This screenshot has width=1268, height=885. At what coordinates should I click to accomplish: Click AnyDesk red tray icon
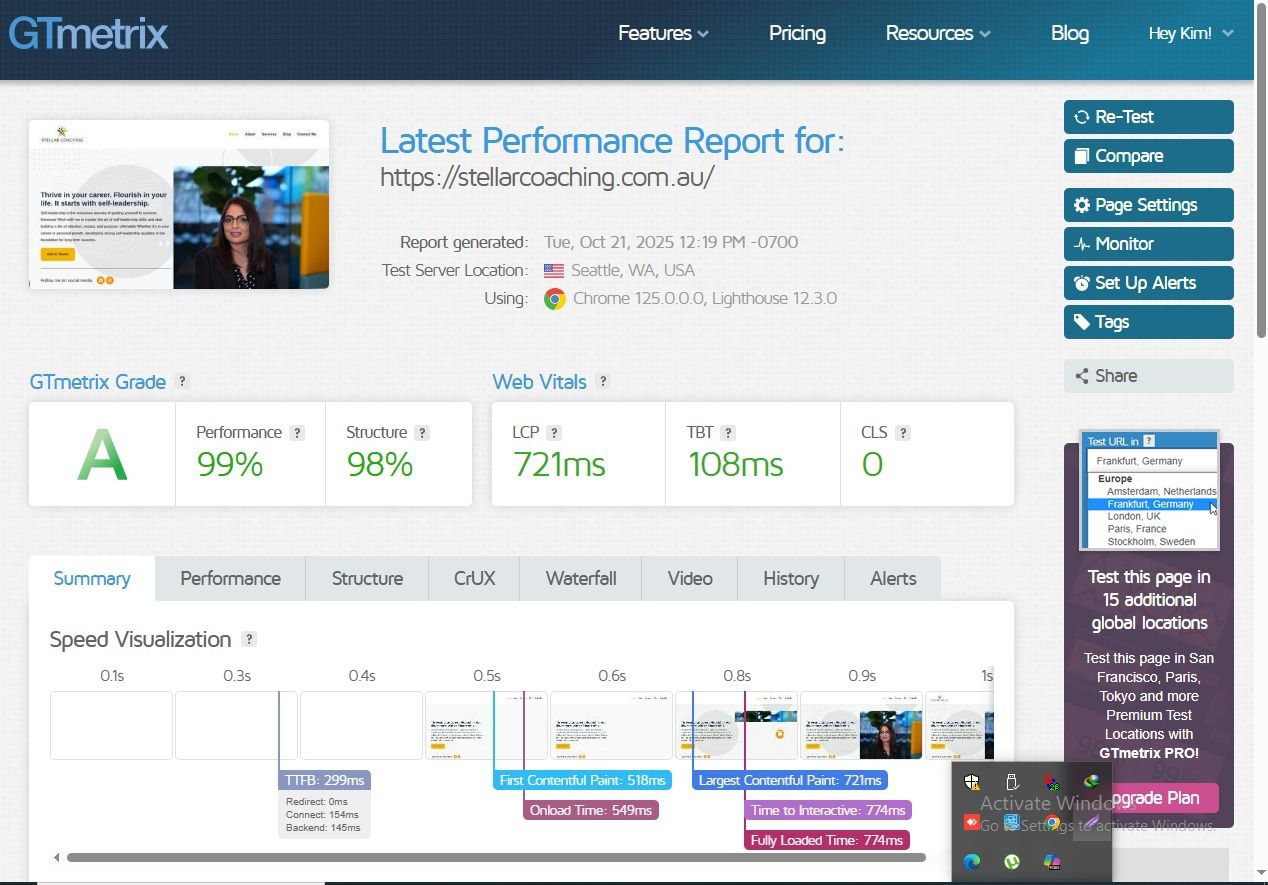click(971, 822)
